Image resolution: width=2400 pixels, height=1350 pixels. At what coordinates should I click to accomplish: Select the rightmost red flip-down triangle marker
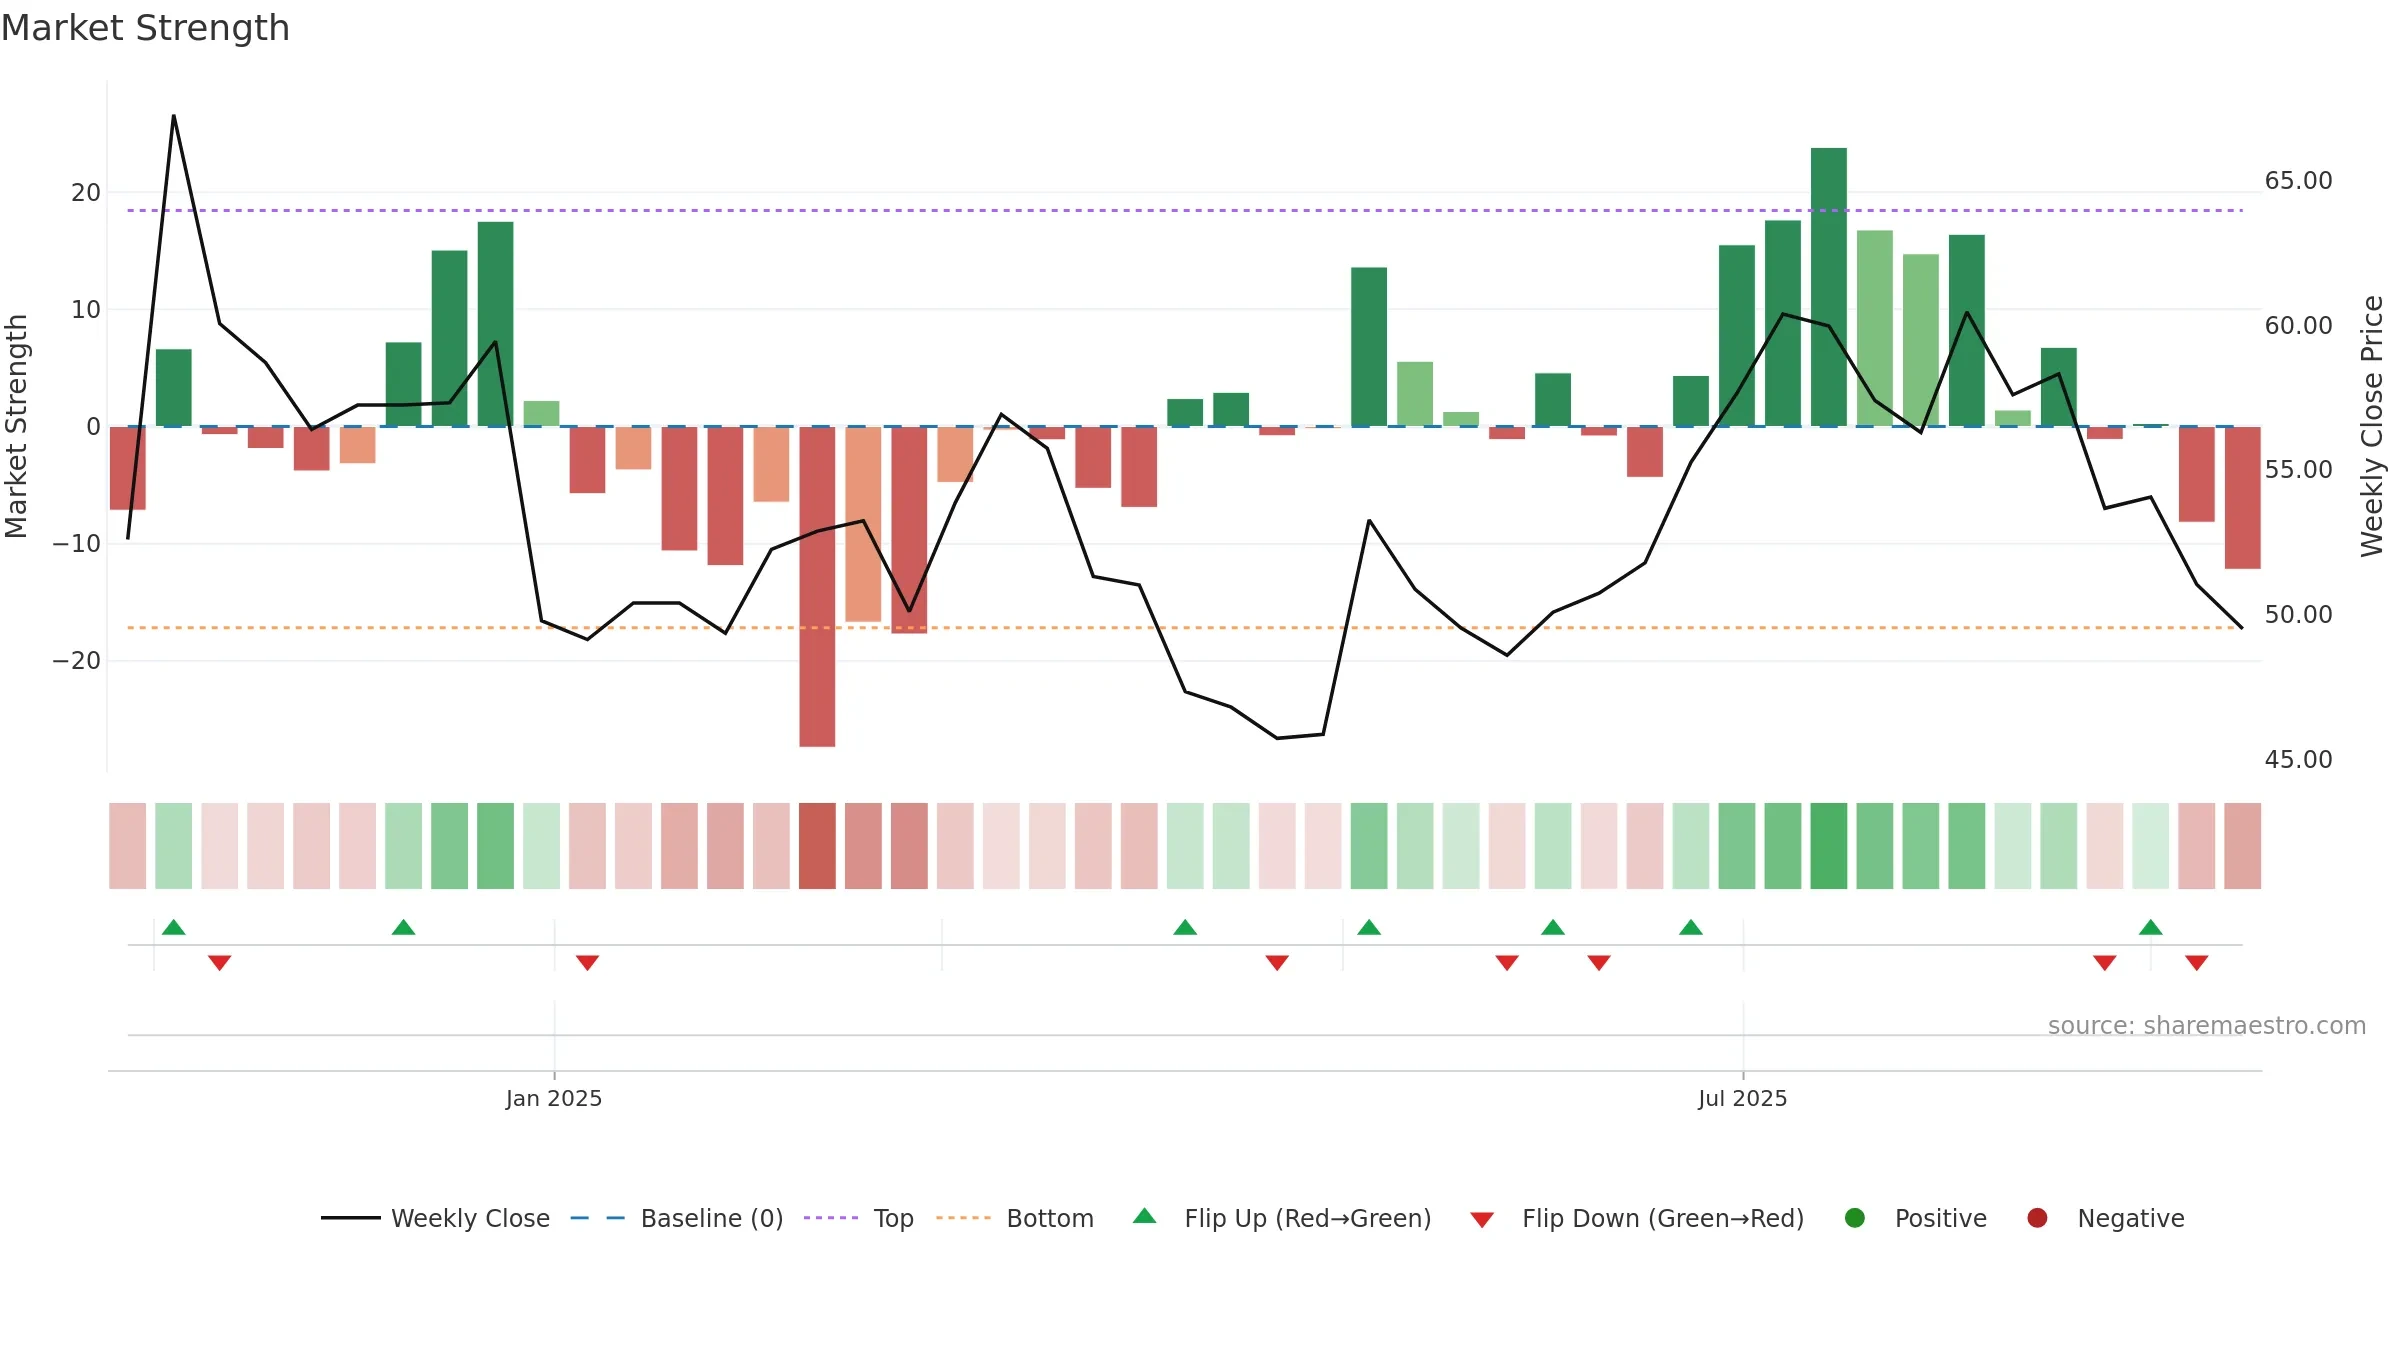[2197, 963]
